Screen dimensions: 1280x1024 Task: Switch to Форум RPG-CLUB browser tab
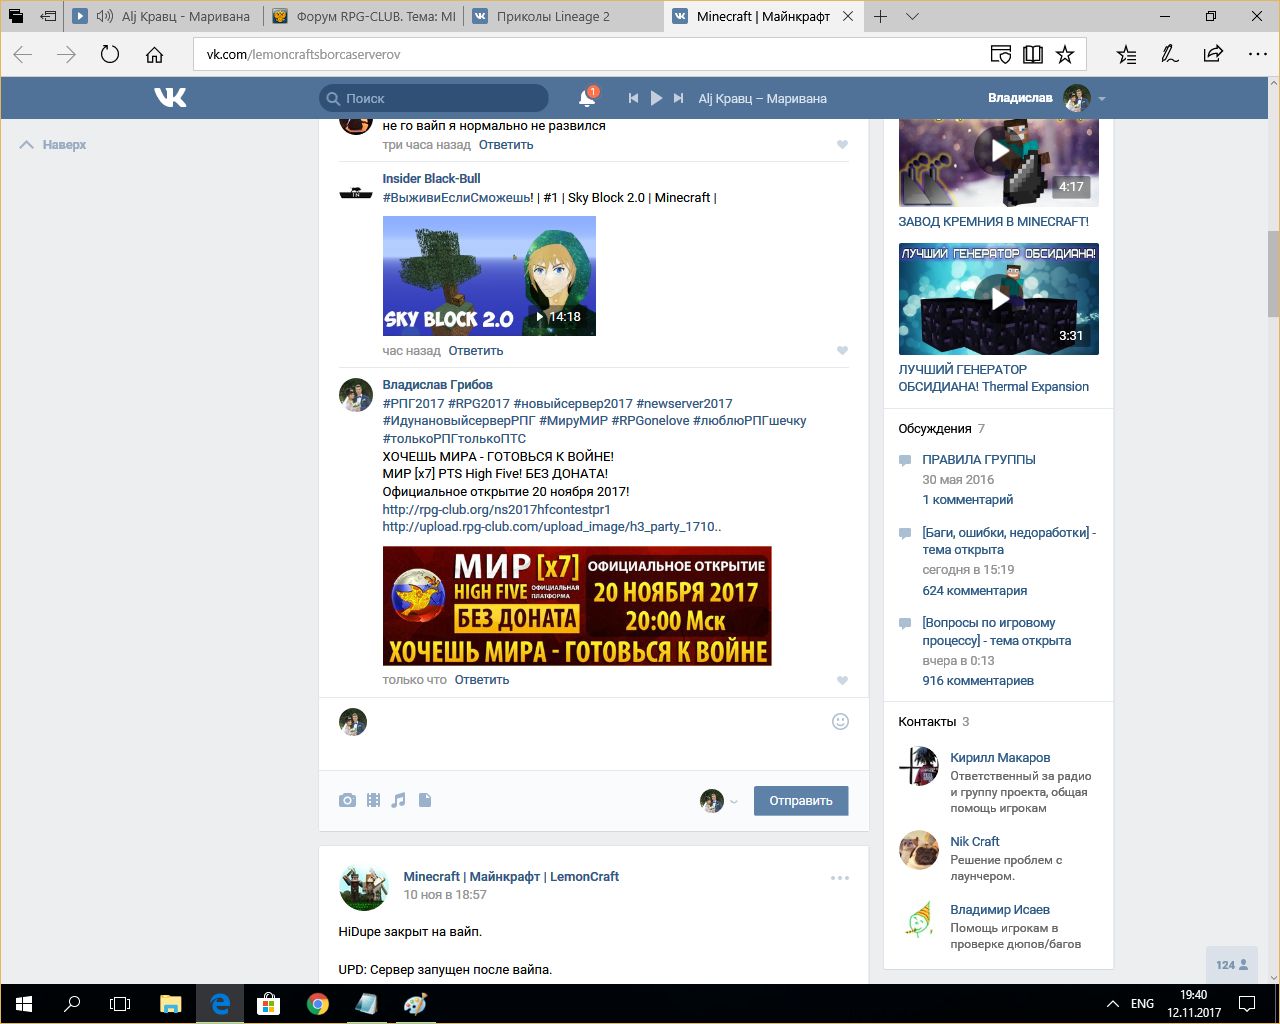(x=364, y=16)
